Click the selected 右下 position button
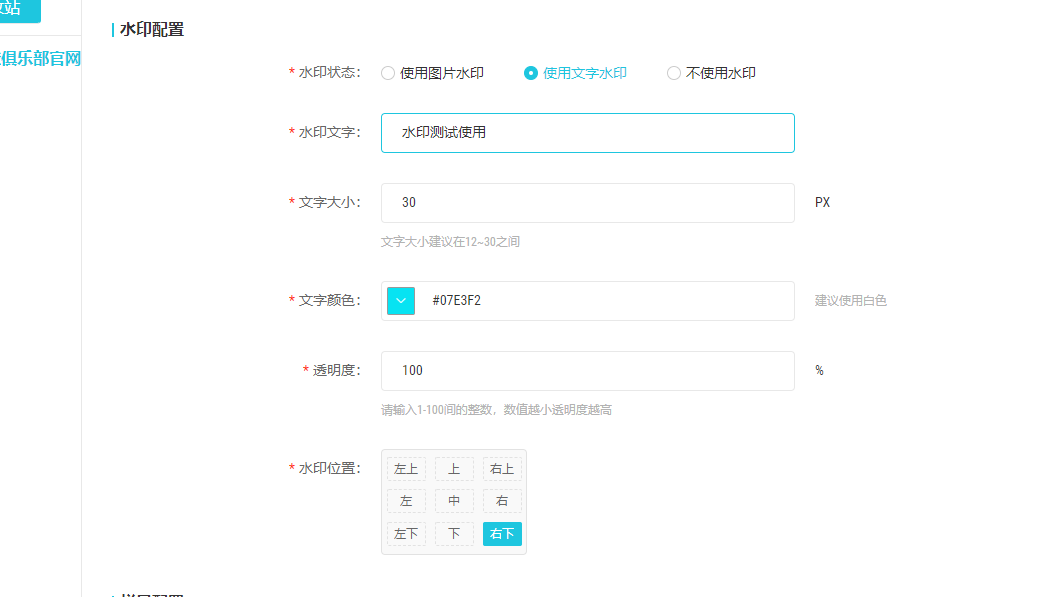This screenshot has width=1061, height=597. [502, 534]
